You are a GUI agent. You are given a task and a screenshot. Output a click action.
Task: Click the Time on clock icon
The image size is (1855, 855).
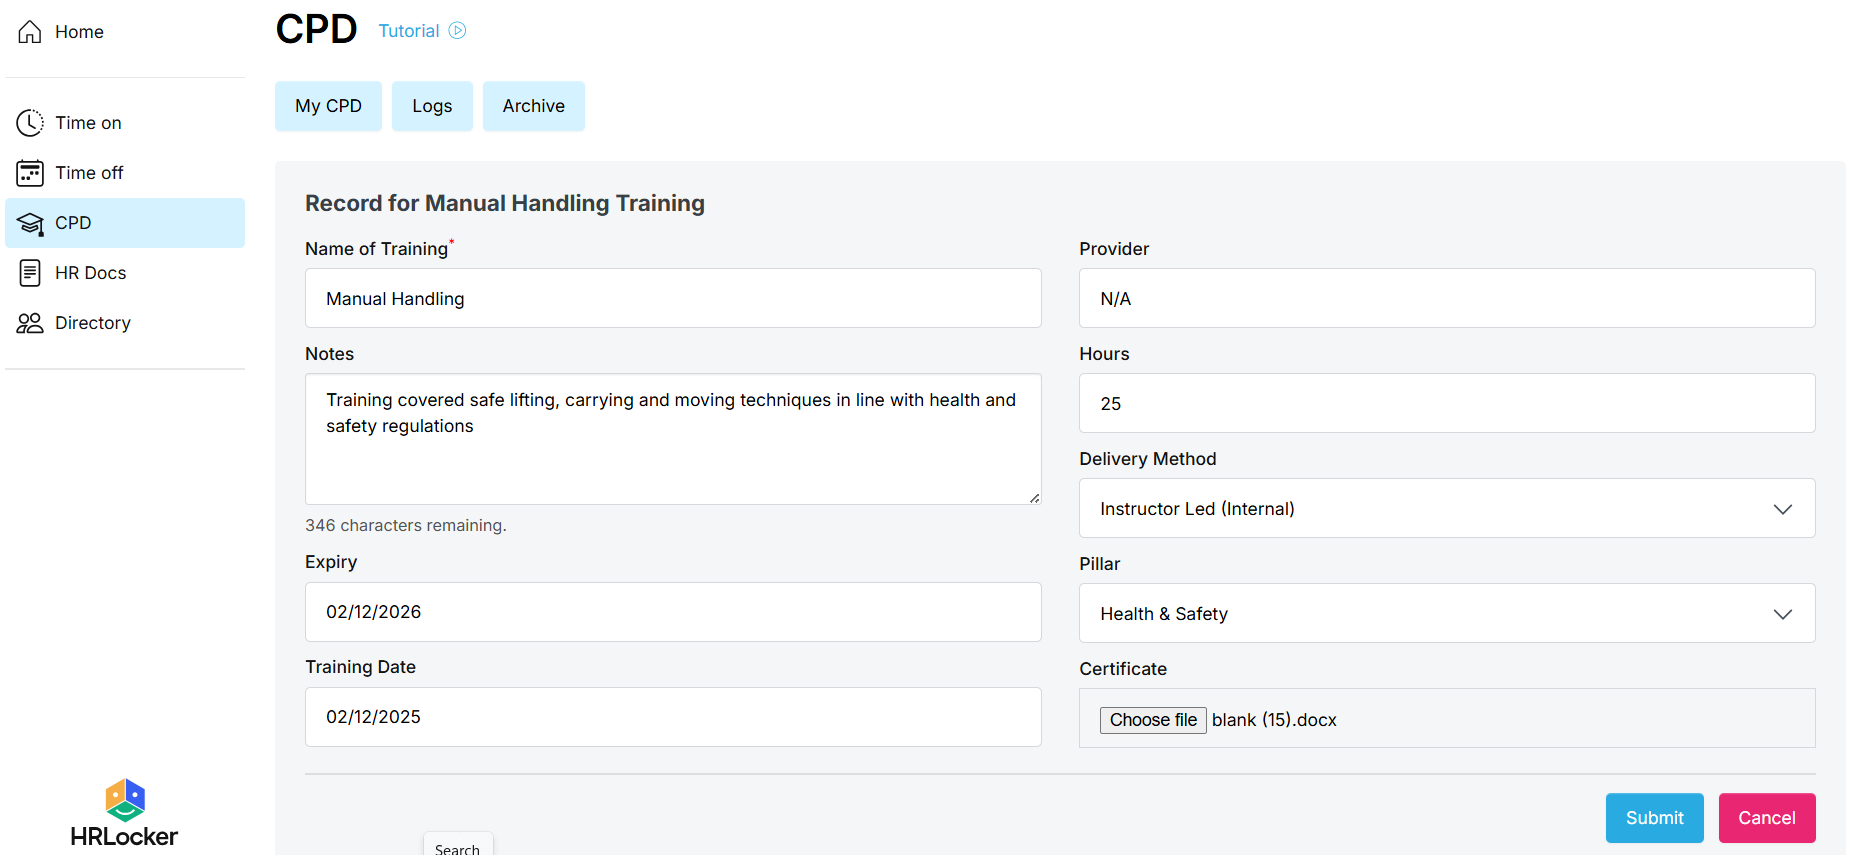(30, 123)
